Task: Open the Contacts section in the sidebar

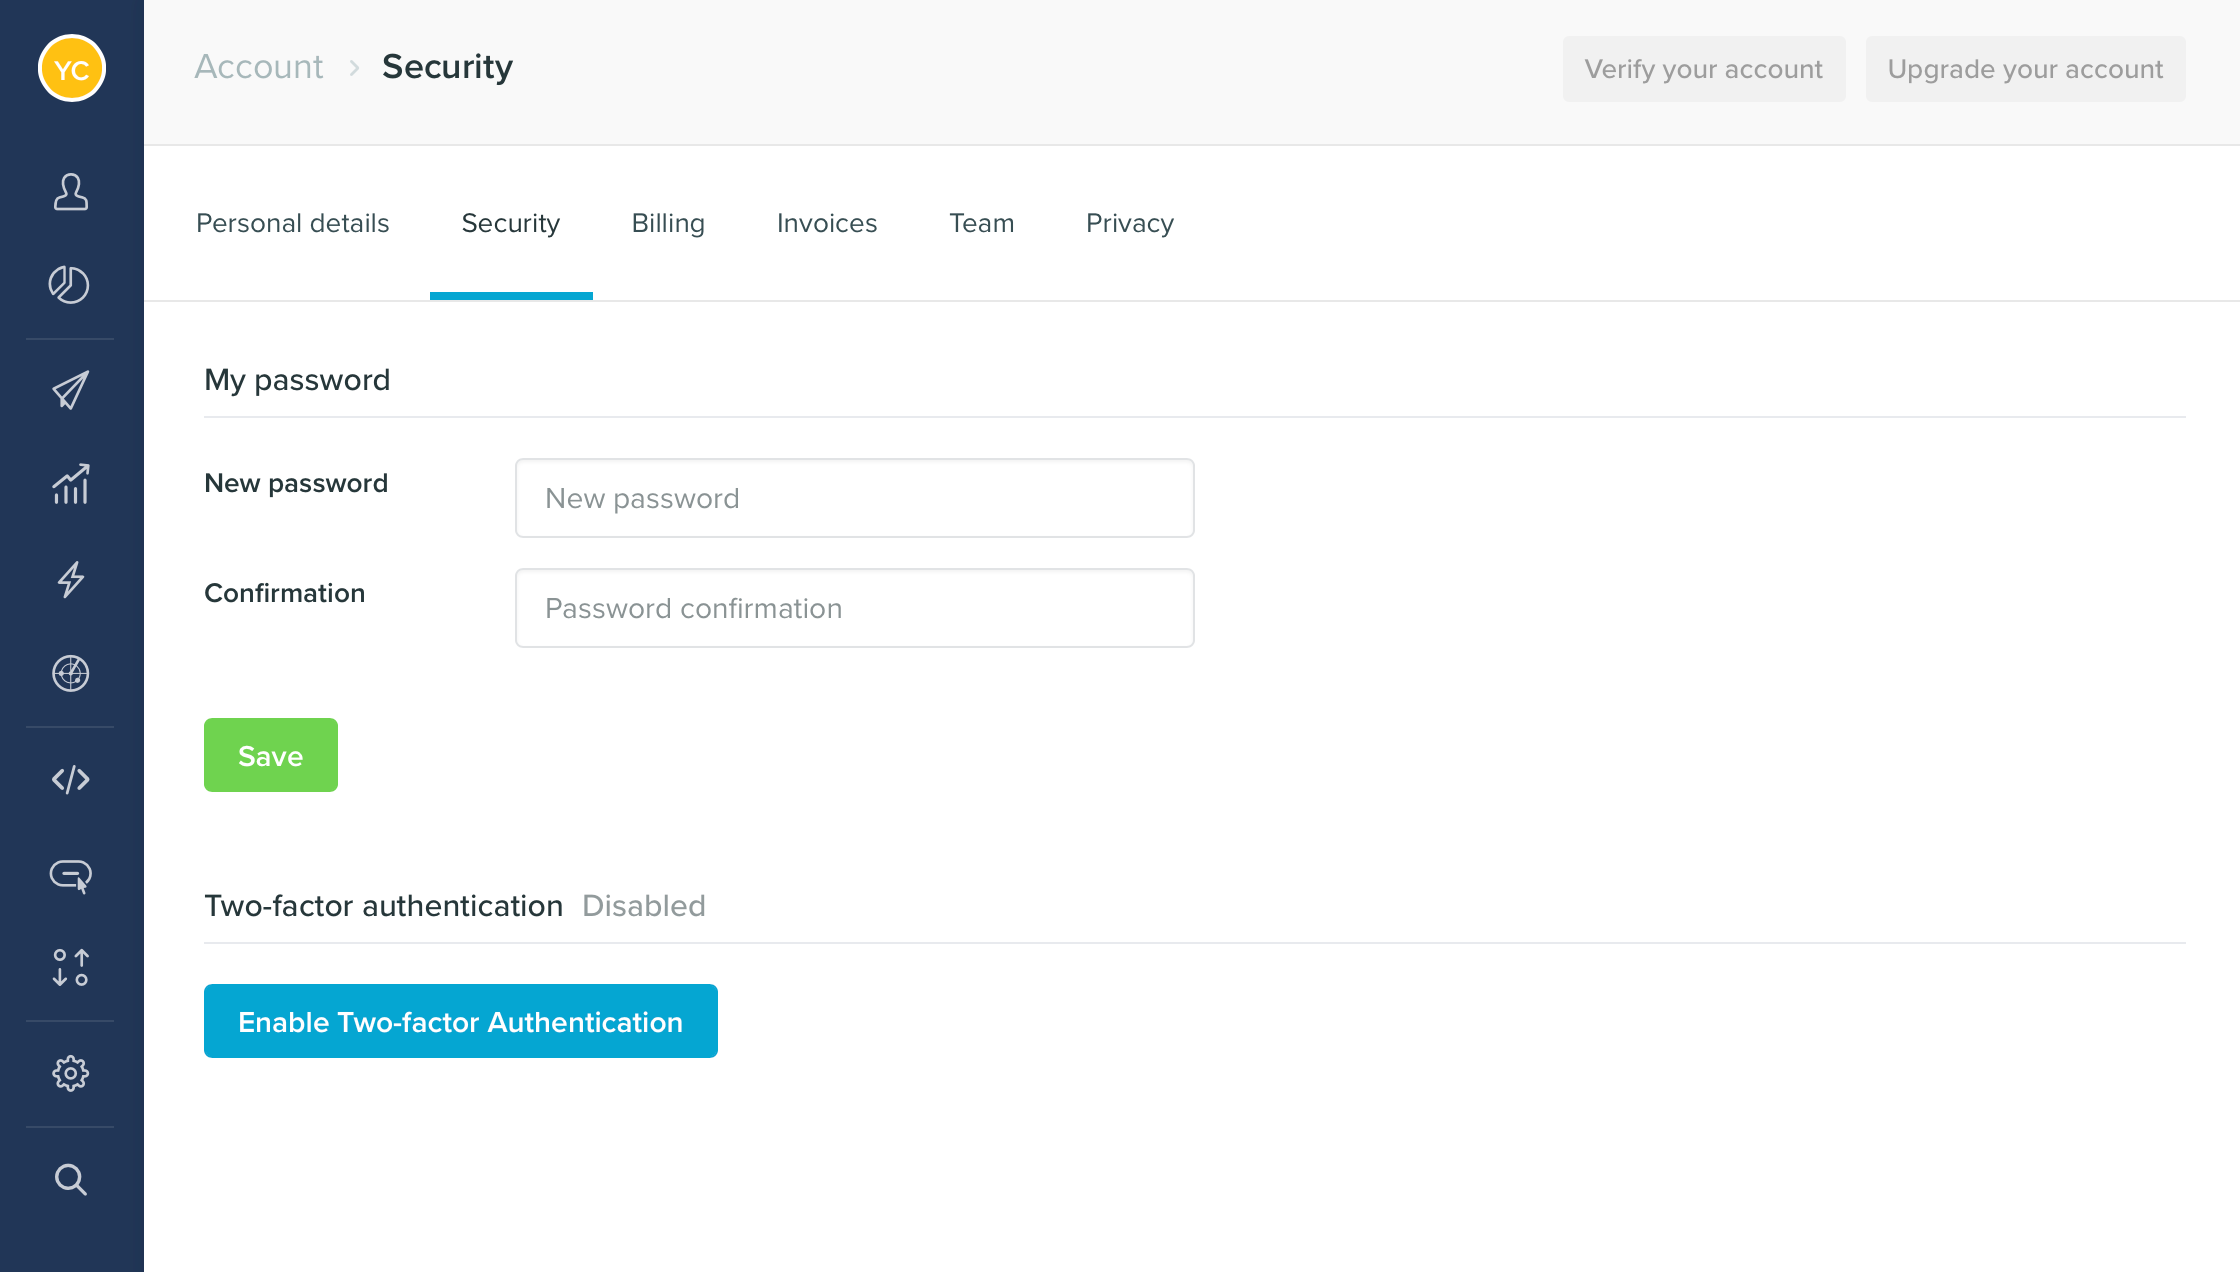Action: click(70, 192)
